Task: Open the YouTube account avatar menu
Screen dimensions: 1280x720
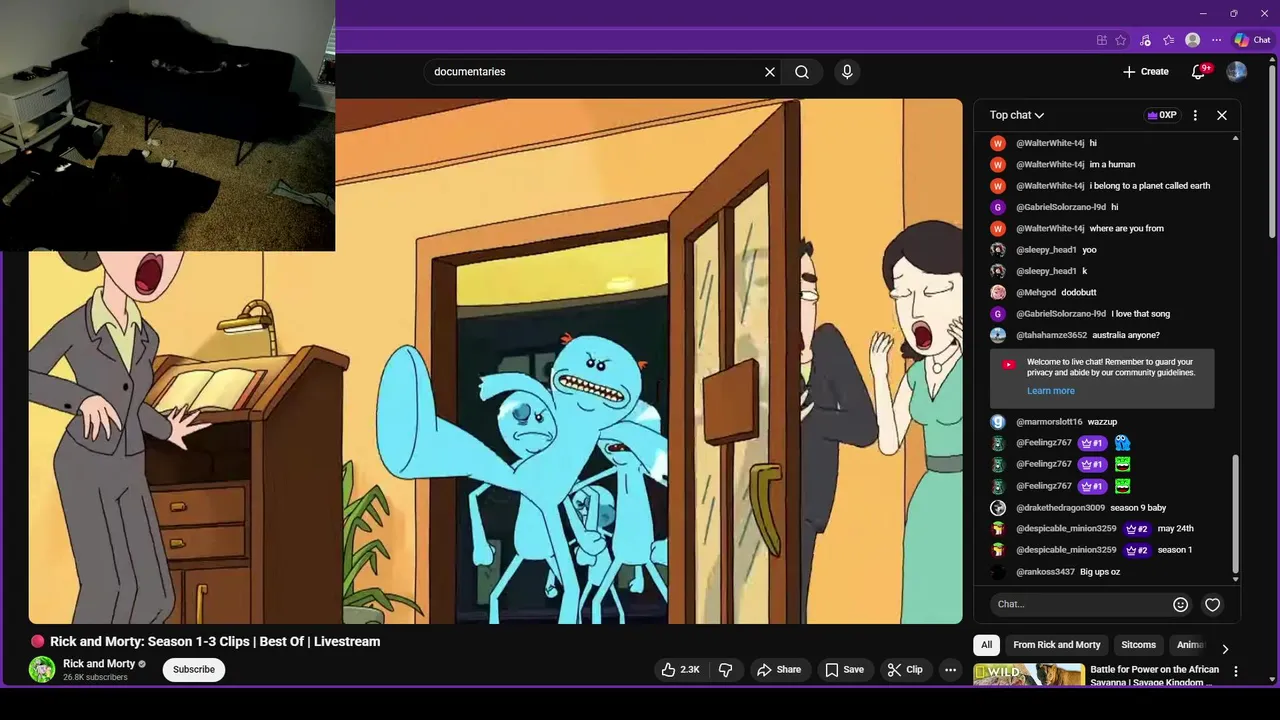Action: [1237, 72]
